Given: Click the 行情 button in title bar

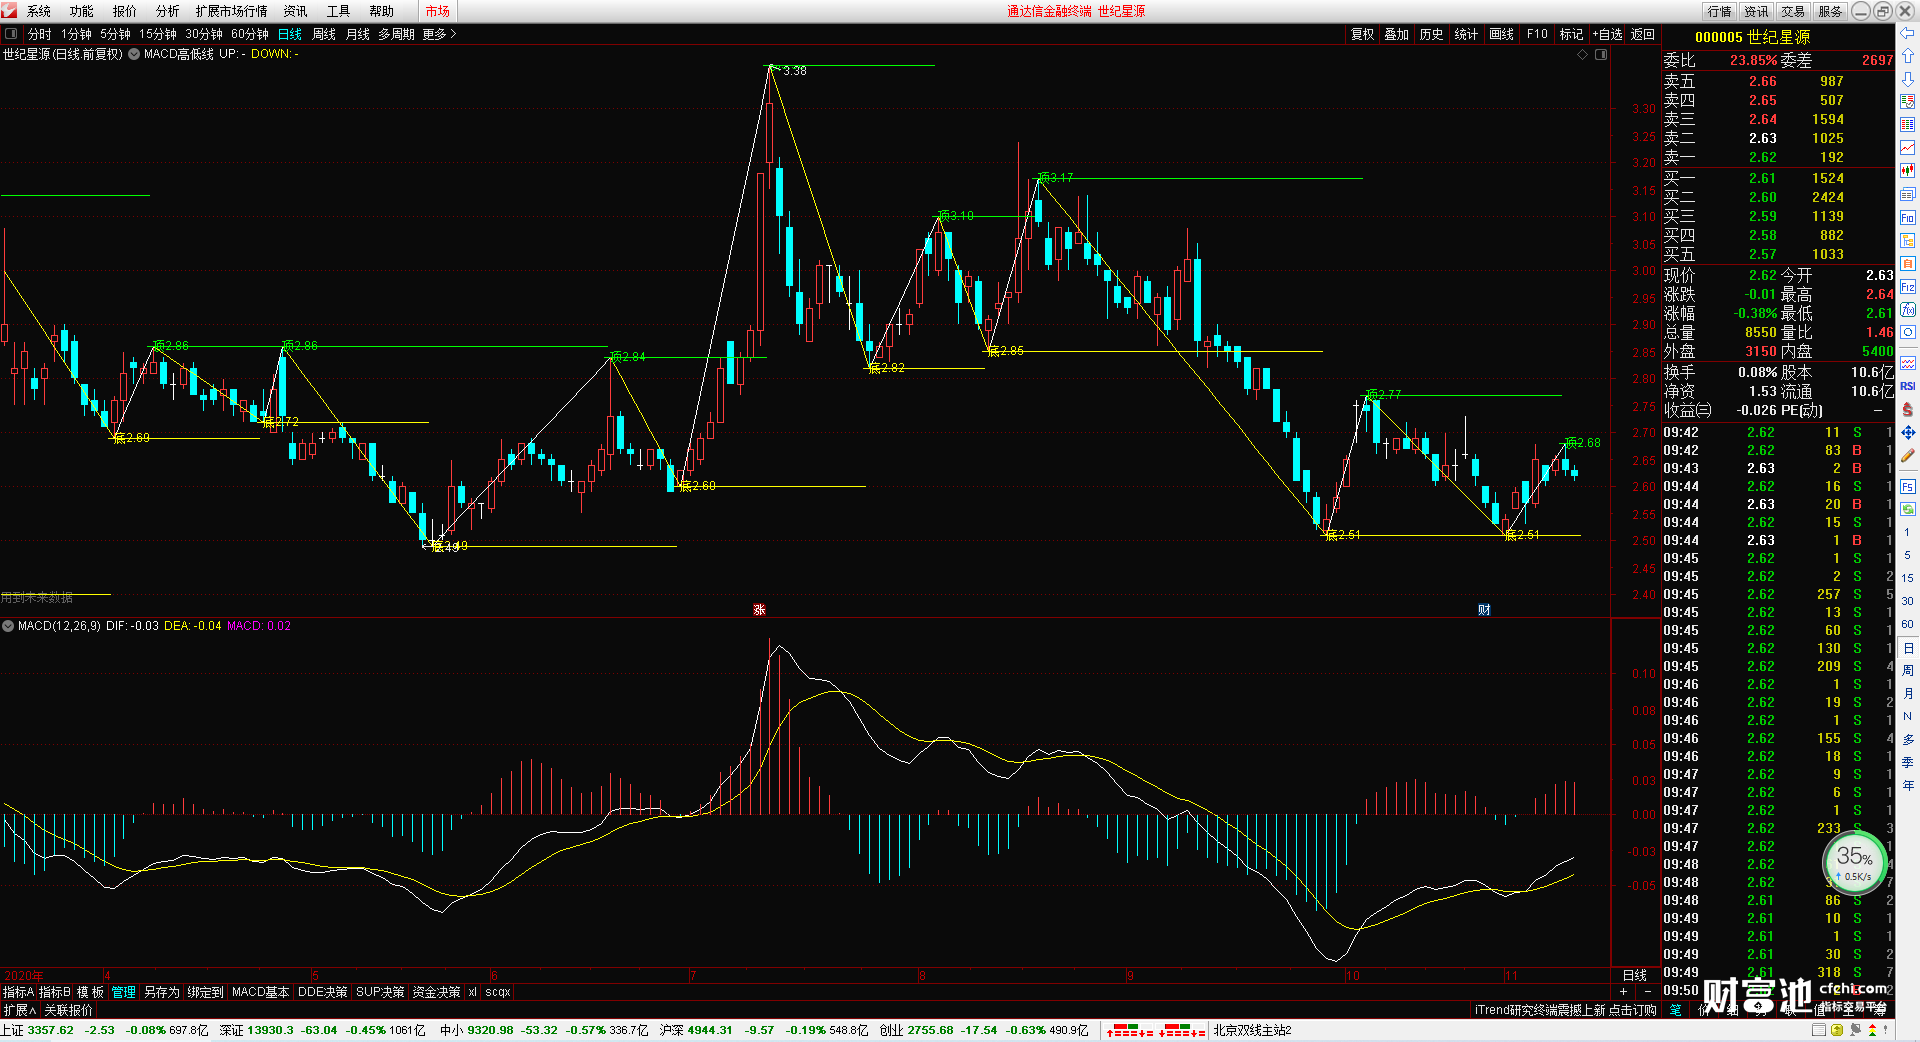Looking at the screenshot, I should tap(1719, 11).
